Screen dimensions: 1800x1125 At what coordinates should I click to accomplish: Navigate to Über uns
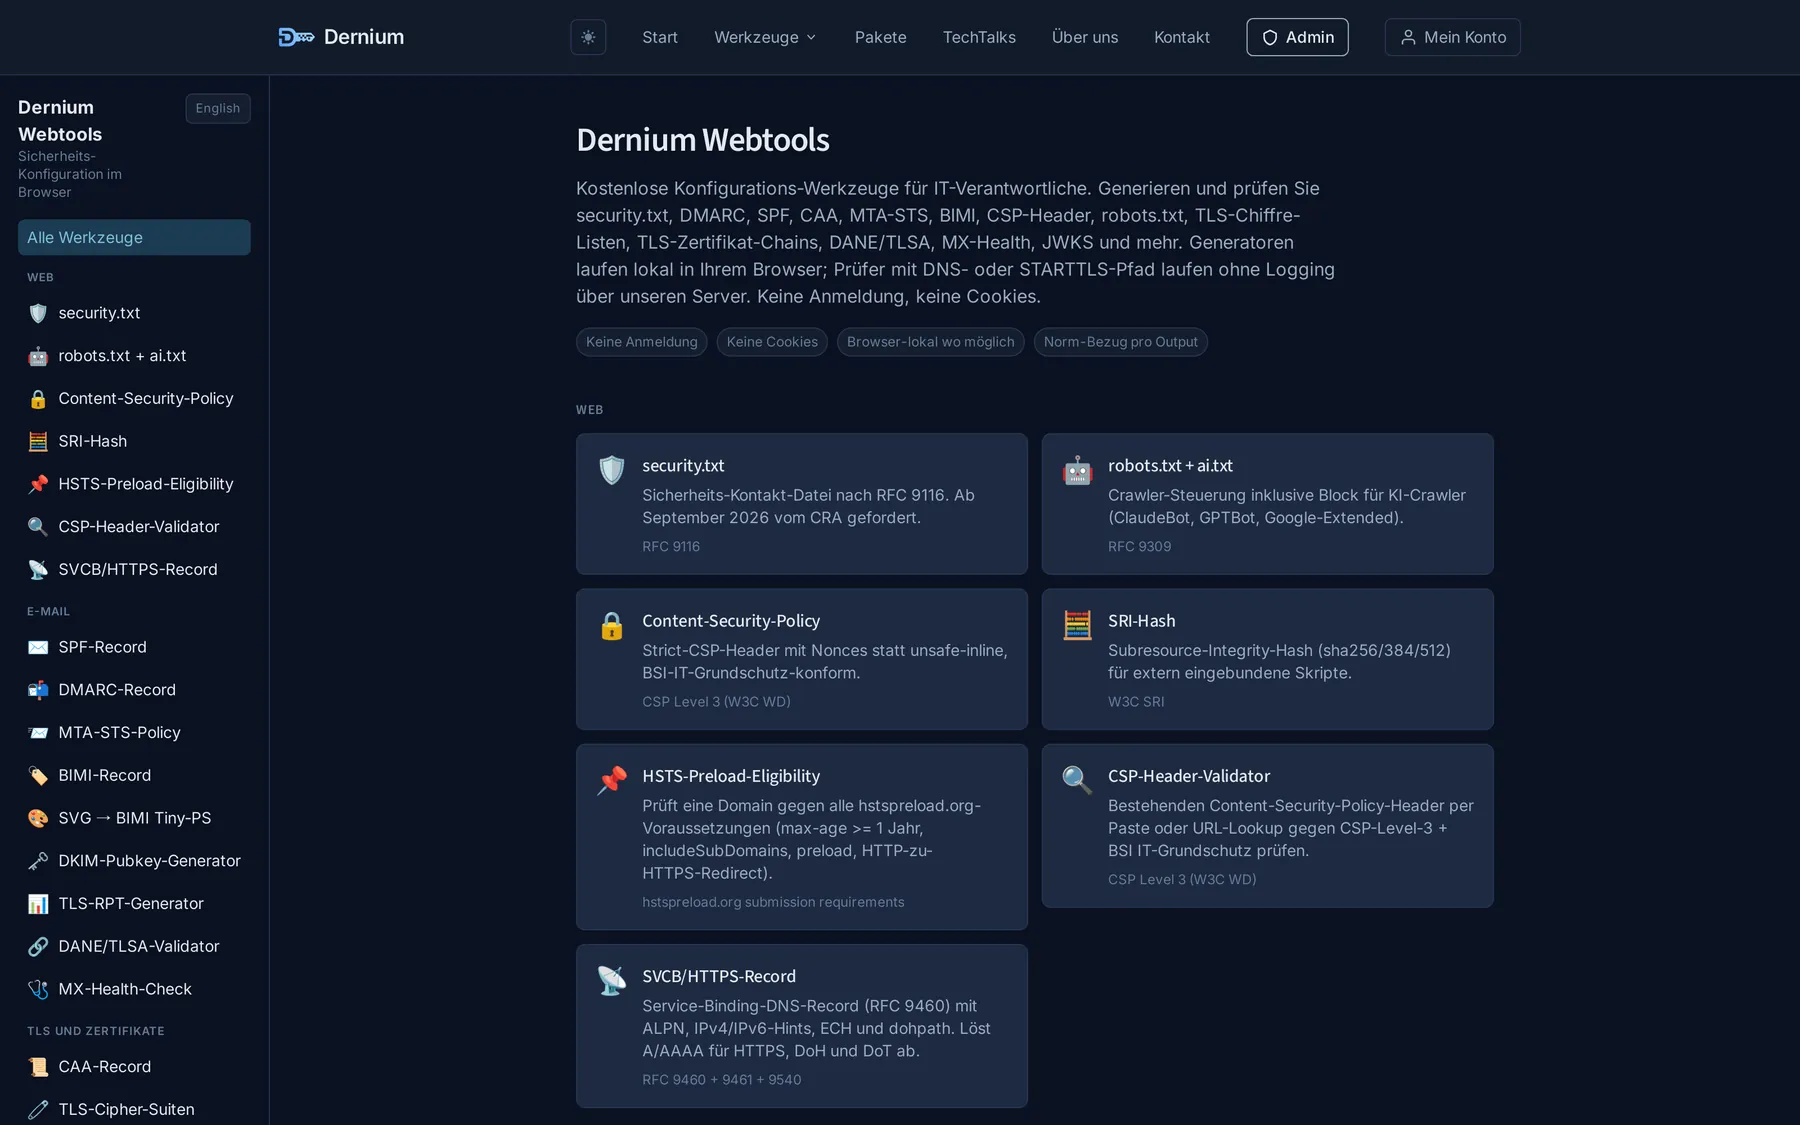coord(1085,37)
